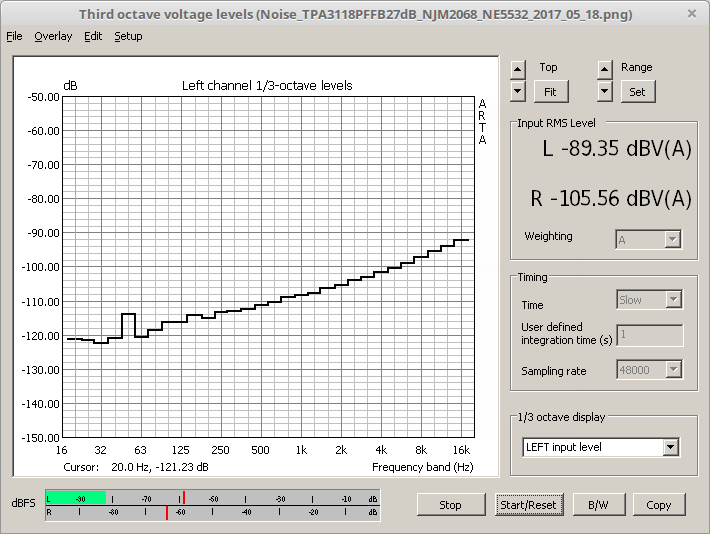Image resolution: width=710 pixels, height=534 pixels.
Task: Click the Top up arrow stepper
Action: pyautogui.click(x=517, y=69)
